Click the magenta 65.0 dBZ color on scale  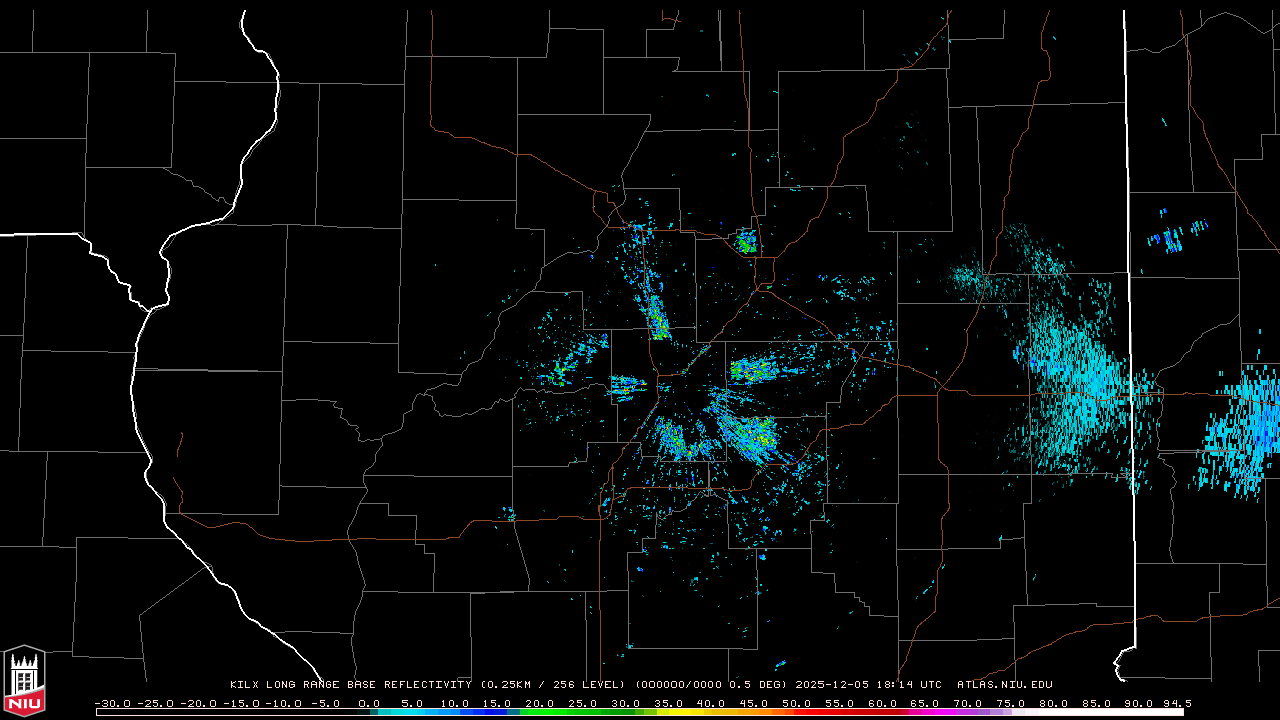[925, 712]
